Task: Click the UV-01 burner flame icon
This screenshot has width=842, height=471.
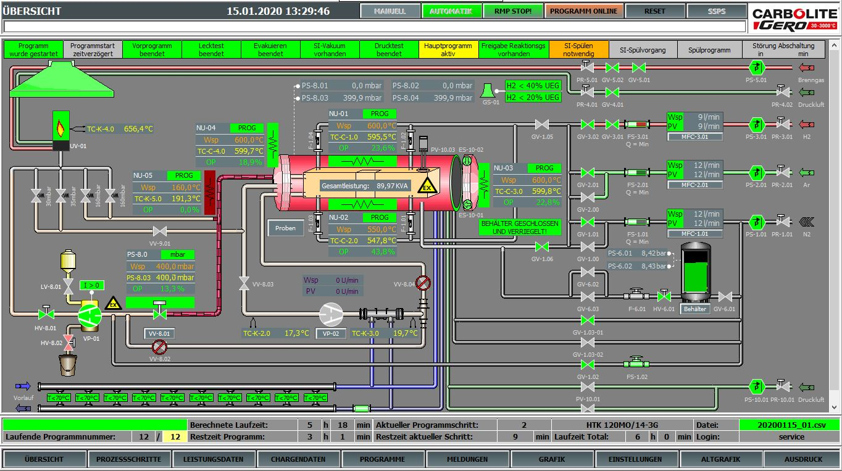Action: coord(62,129)
